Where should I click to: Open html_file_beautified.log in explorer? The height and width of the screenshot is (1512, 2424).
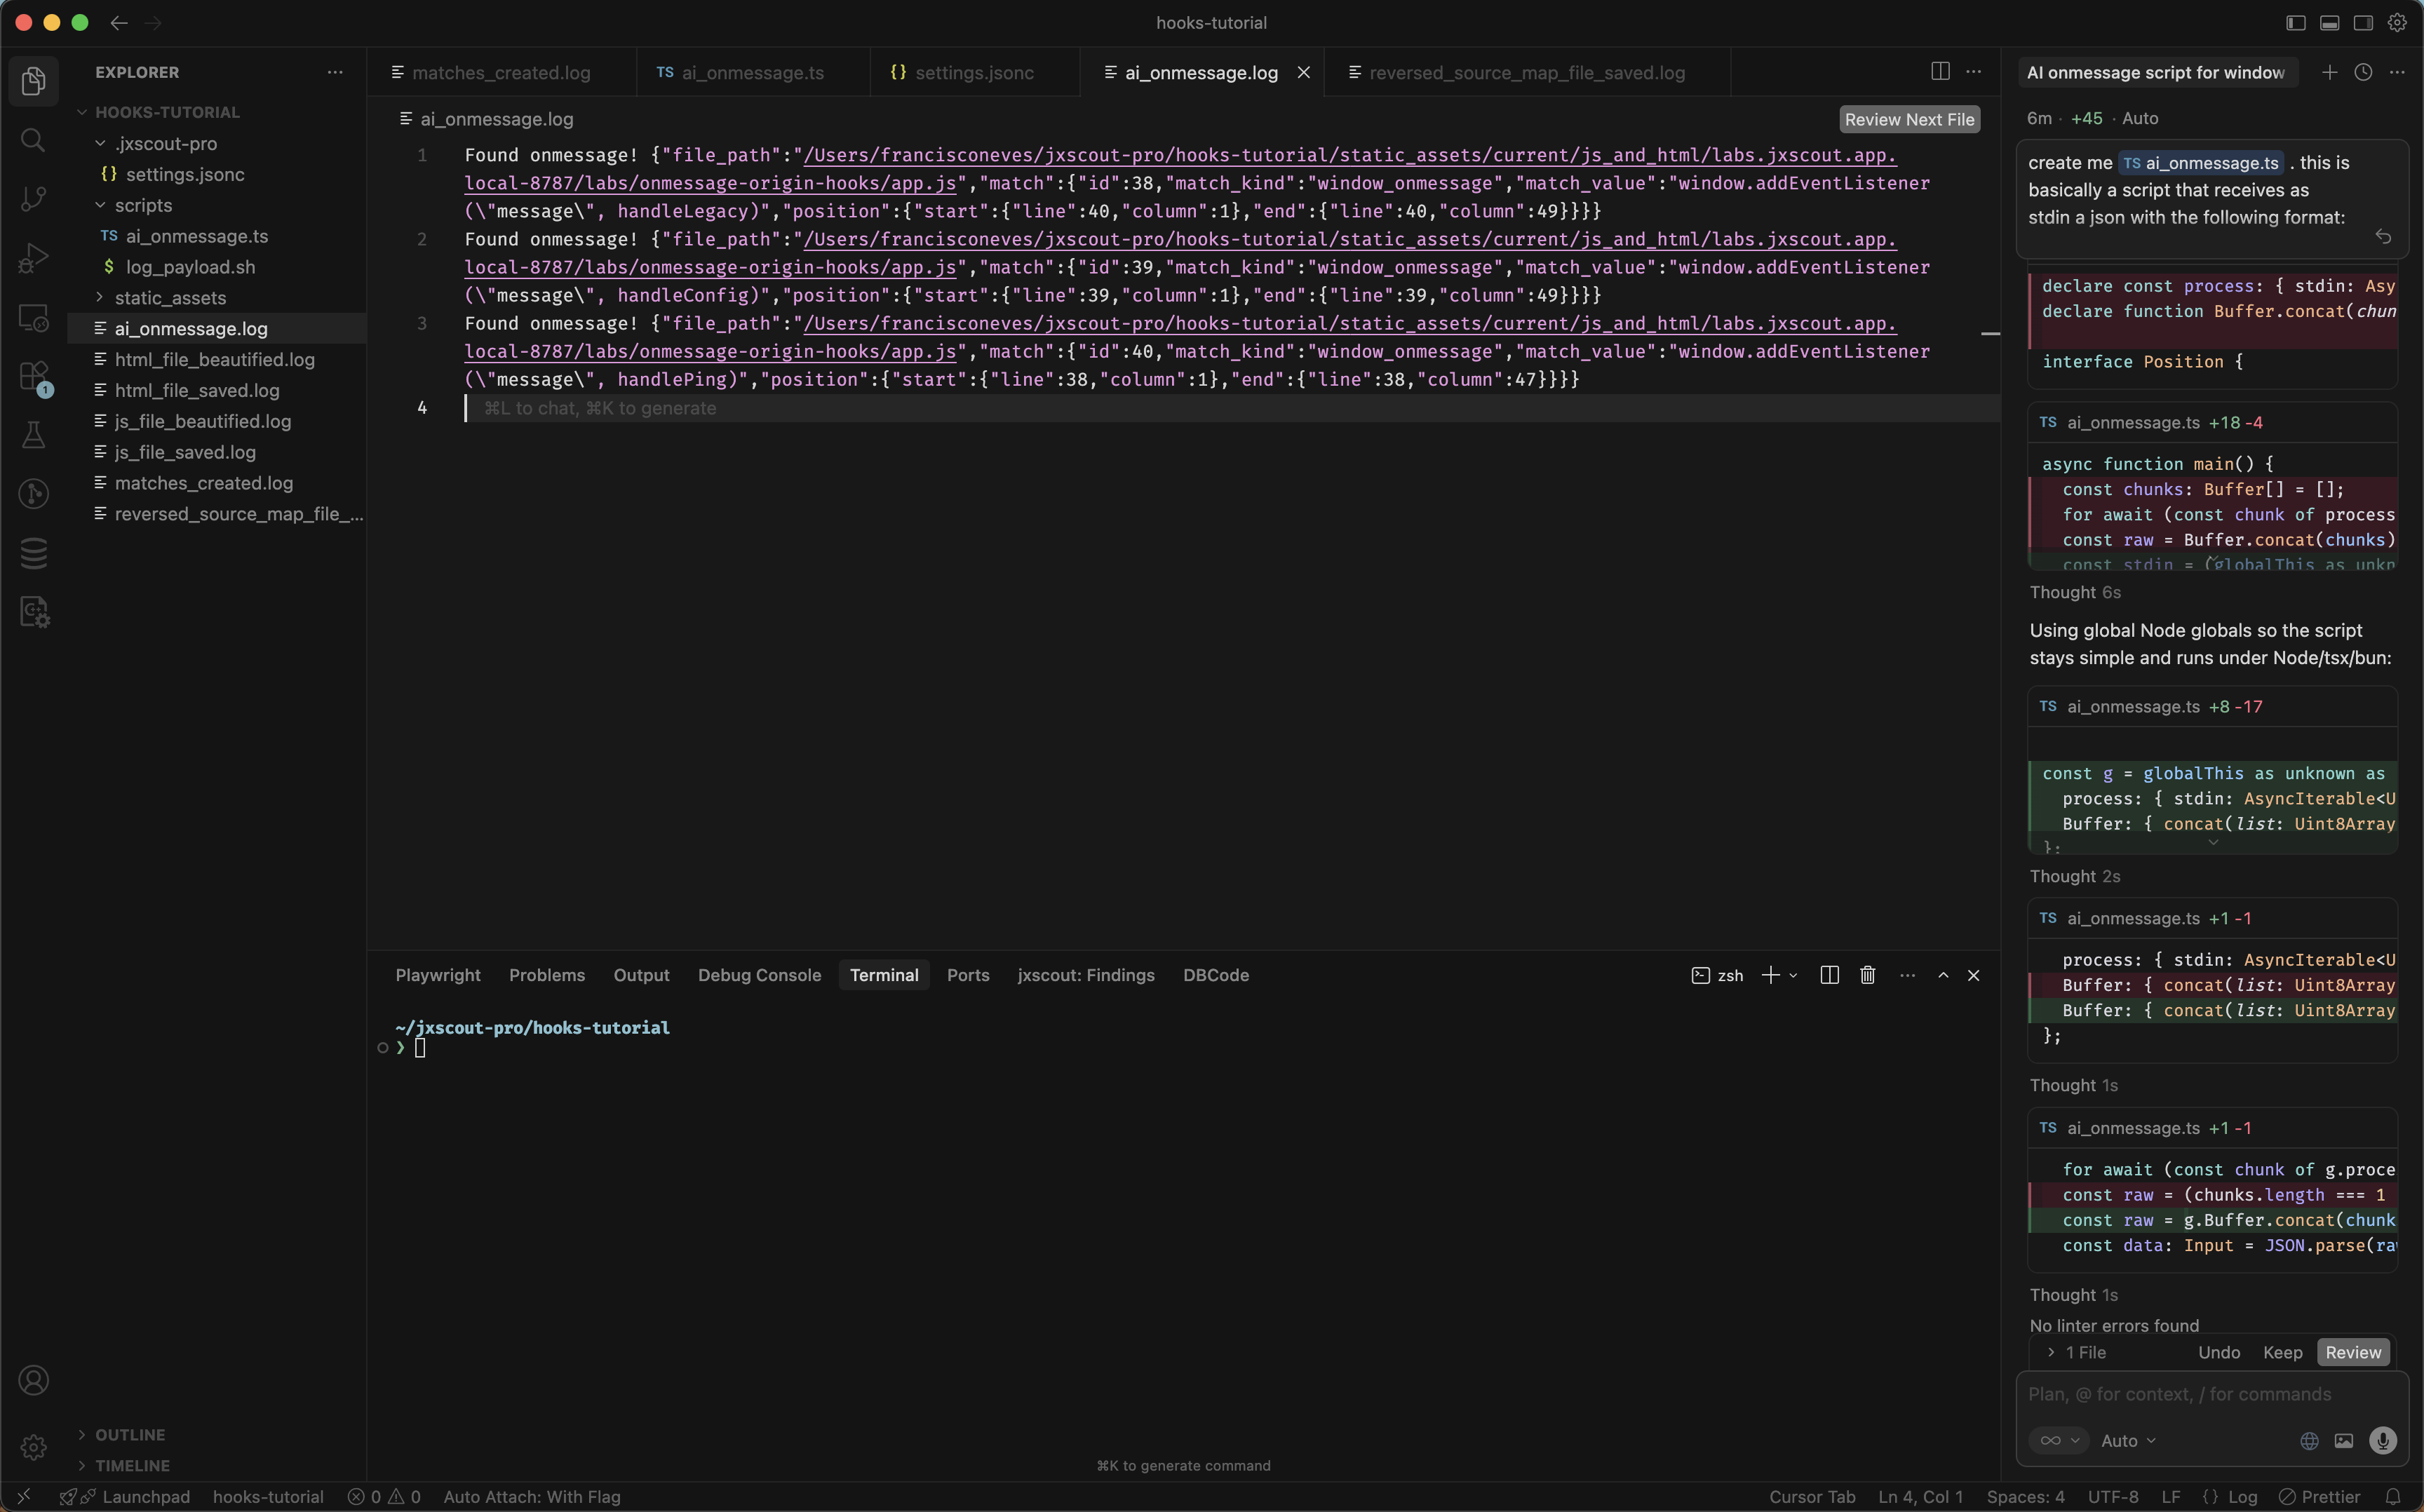click(214, 359)
